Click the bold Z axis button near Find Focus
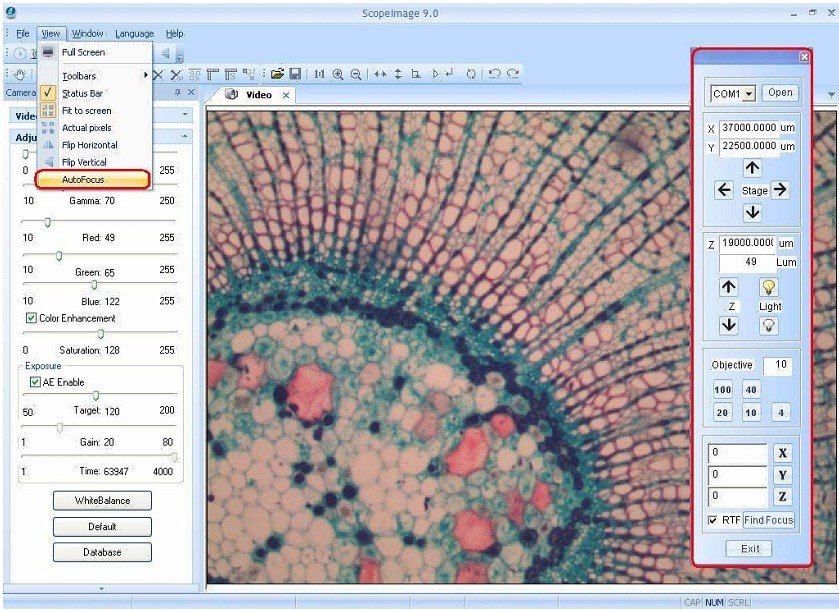 pos(782,497)
